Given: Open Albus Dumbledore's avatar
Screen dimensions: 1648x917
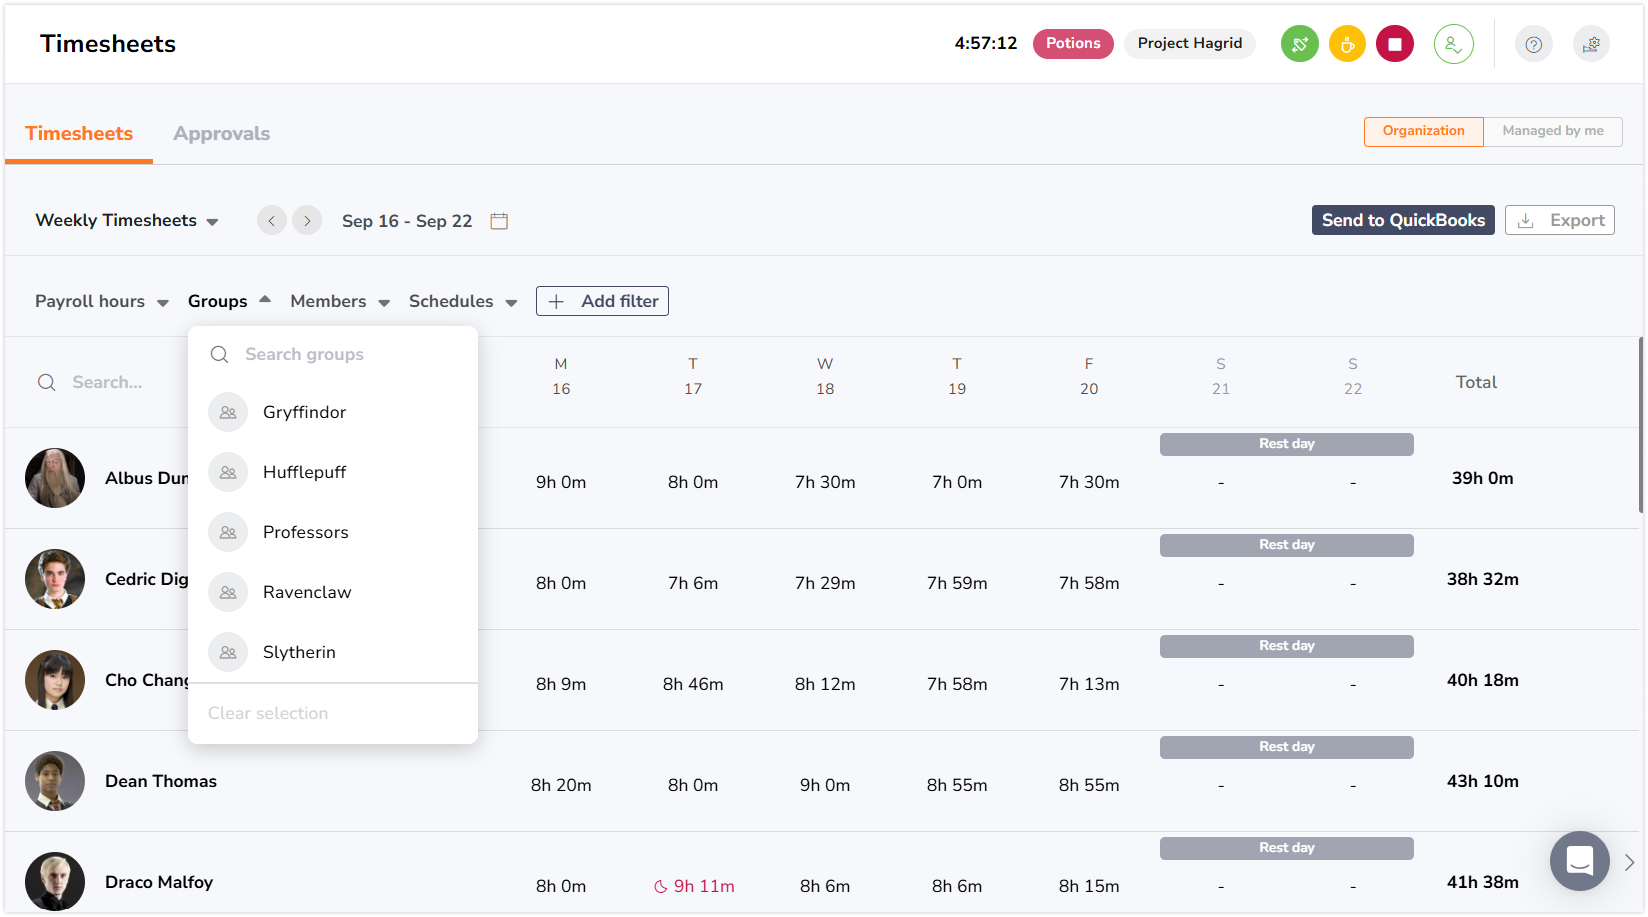Looking at the screenshot, I should coord(55,478).
